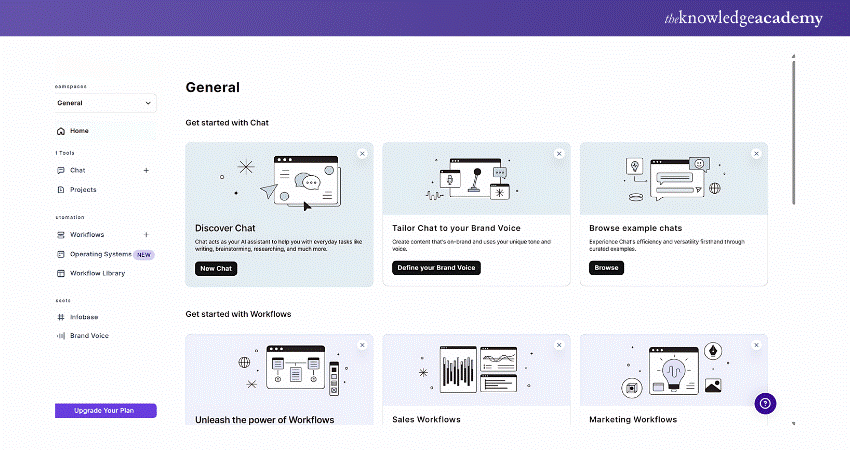Close the Tailor Chat to Brand Voice card
The image size is (850, 450).
coord(559,153)
